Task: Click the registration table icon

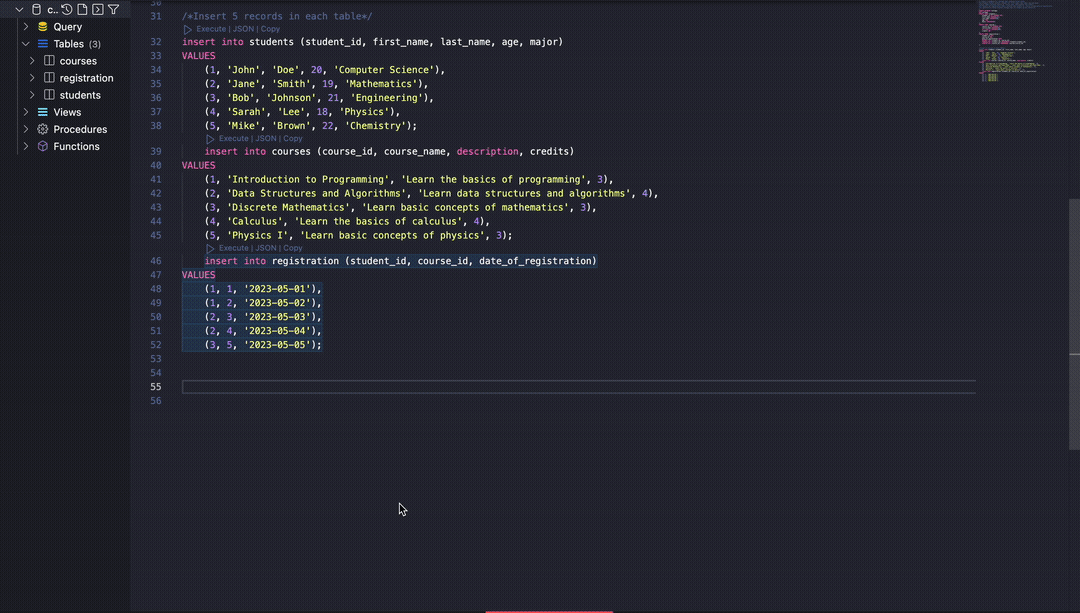Action: [49, 78]
